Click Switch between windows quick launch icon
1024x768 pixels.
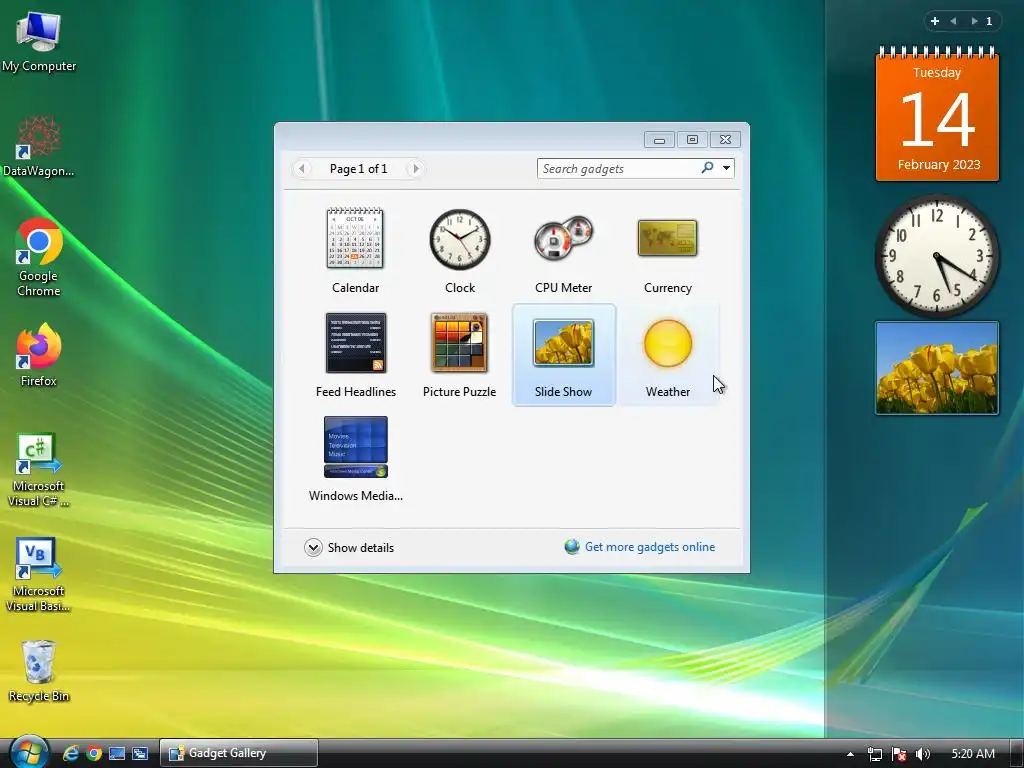click(x=140, y=754)
